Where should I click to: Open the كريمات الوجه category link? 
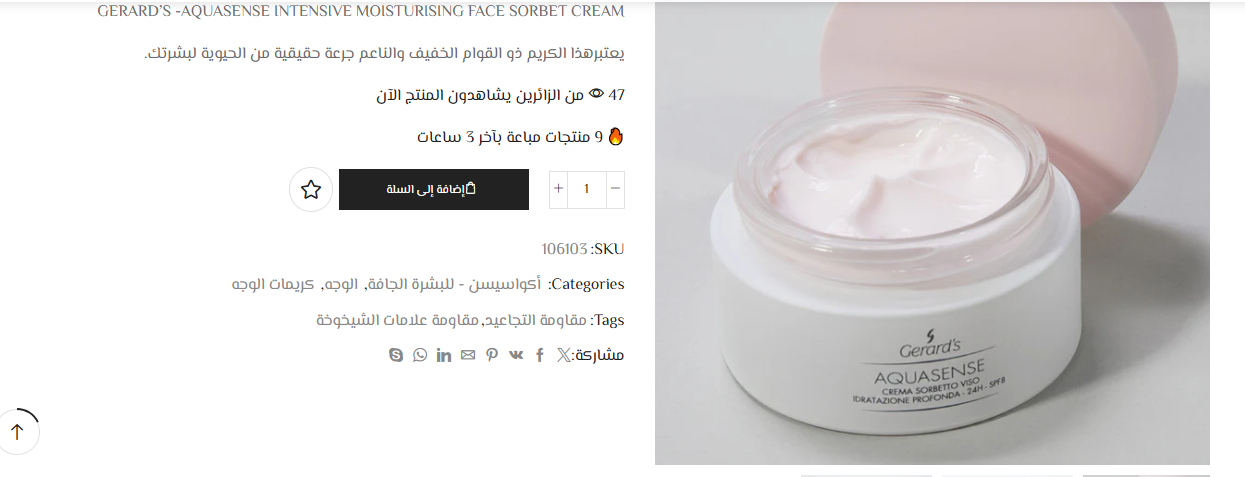[x=273, y=284]
